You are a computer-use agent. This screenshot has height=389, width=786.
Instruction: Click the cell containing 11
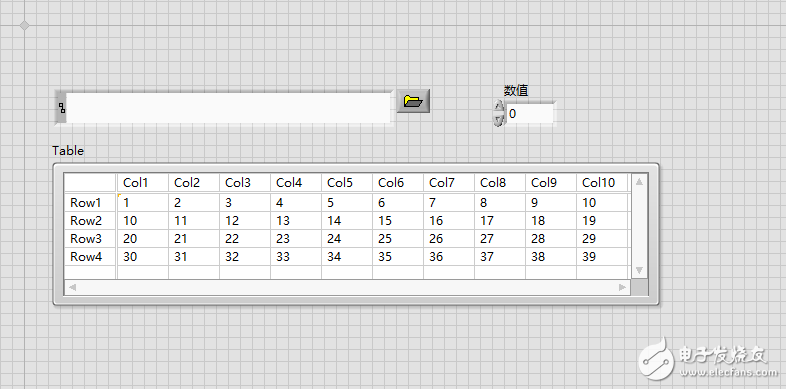click(194, 221)
